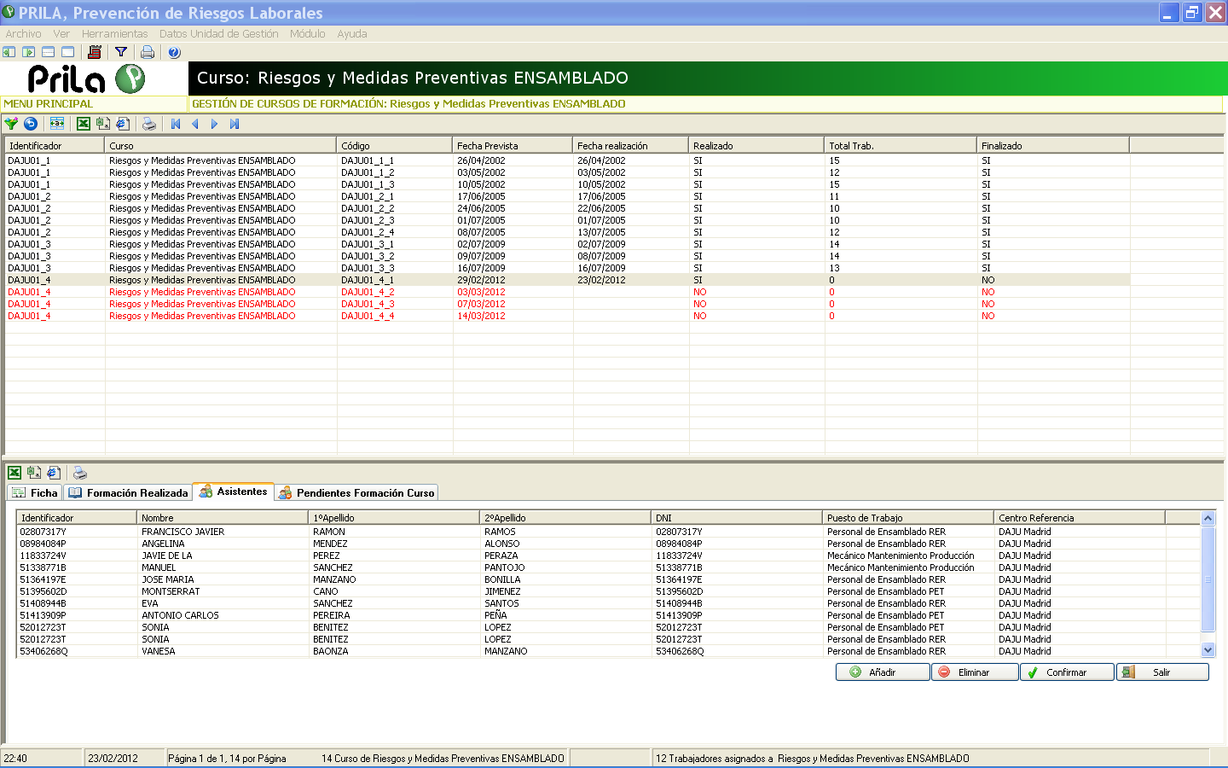1228x768 pixels.
Task: Click the blue circular undo arrow icon
Action: 30,124
